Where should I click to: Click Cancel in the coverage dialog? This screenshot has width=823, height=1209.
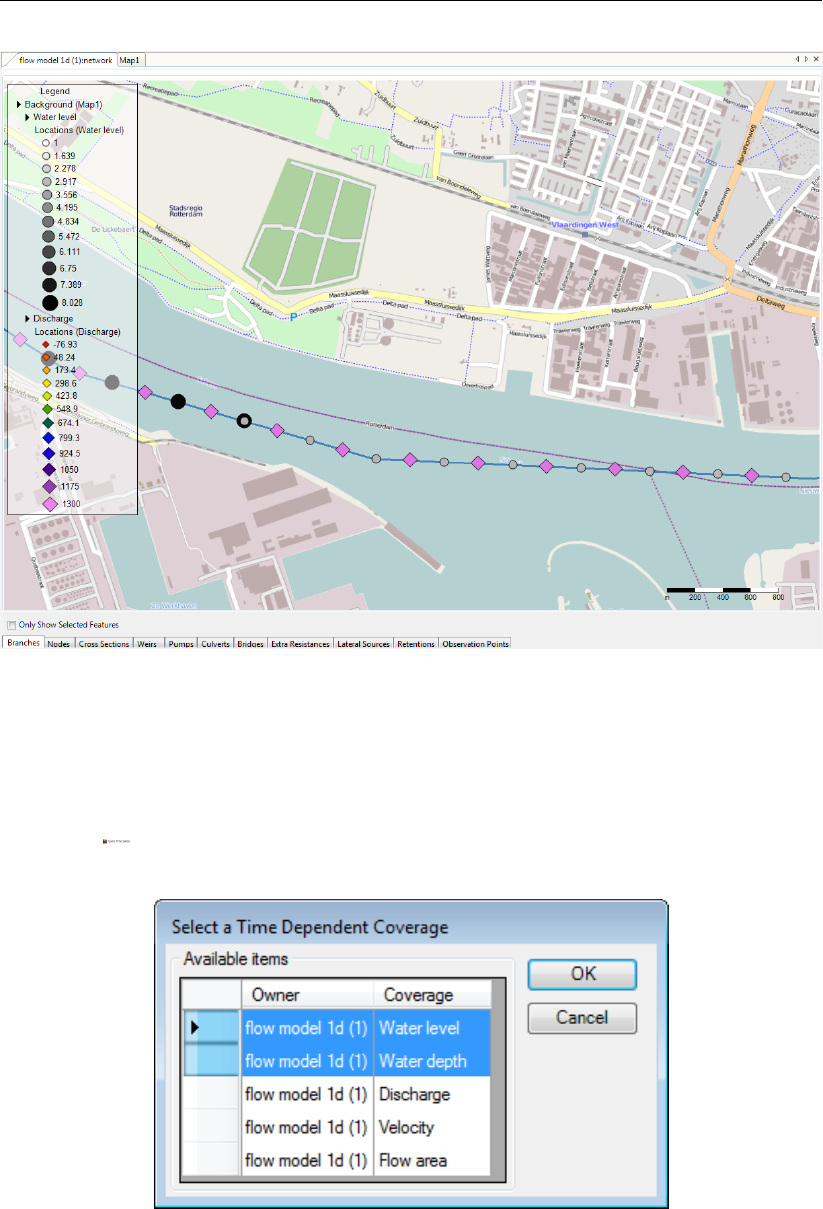582,1018
